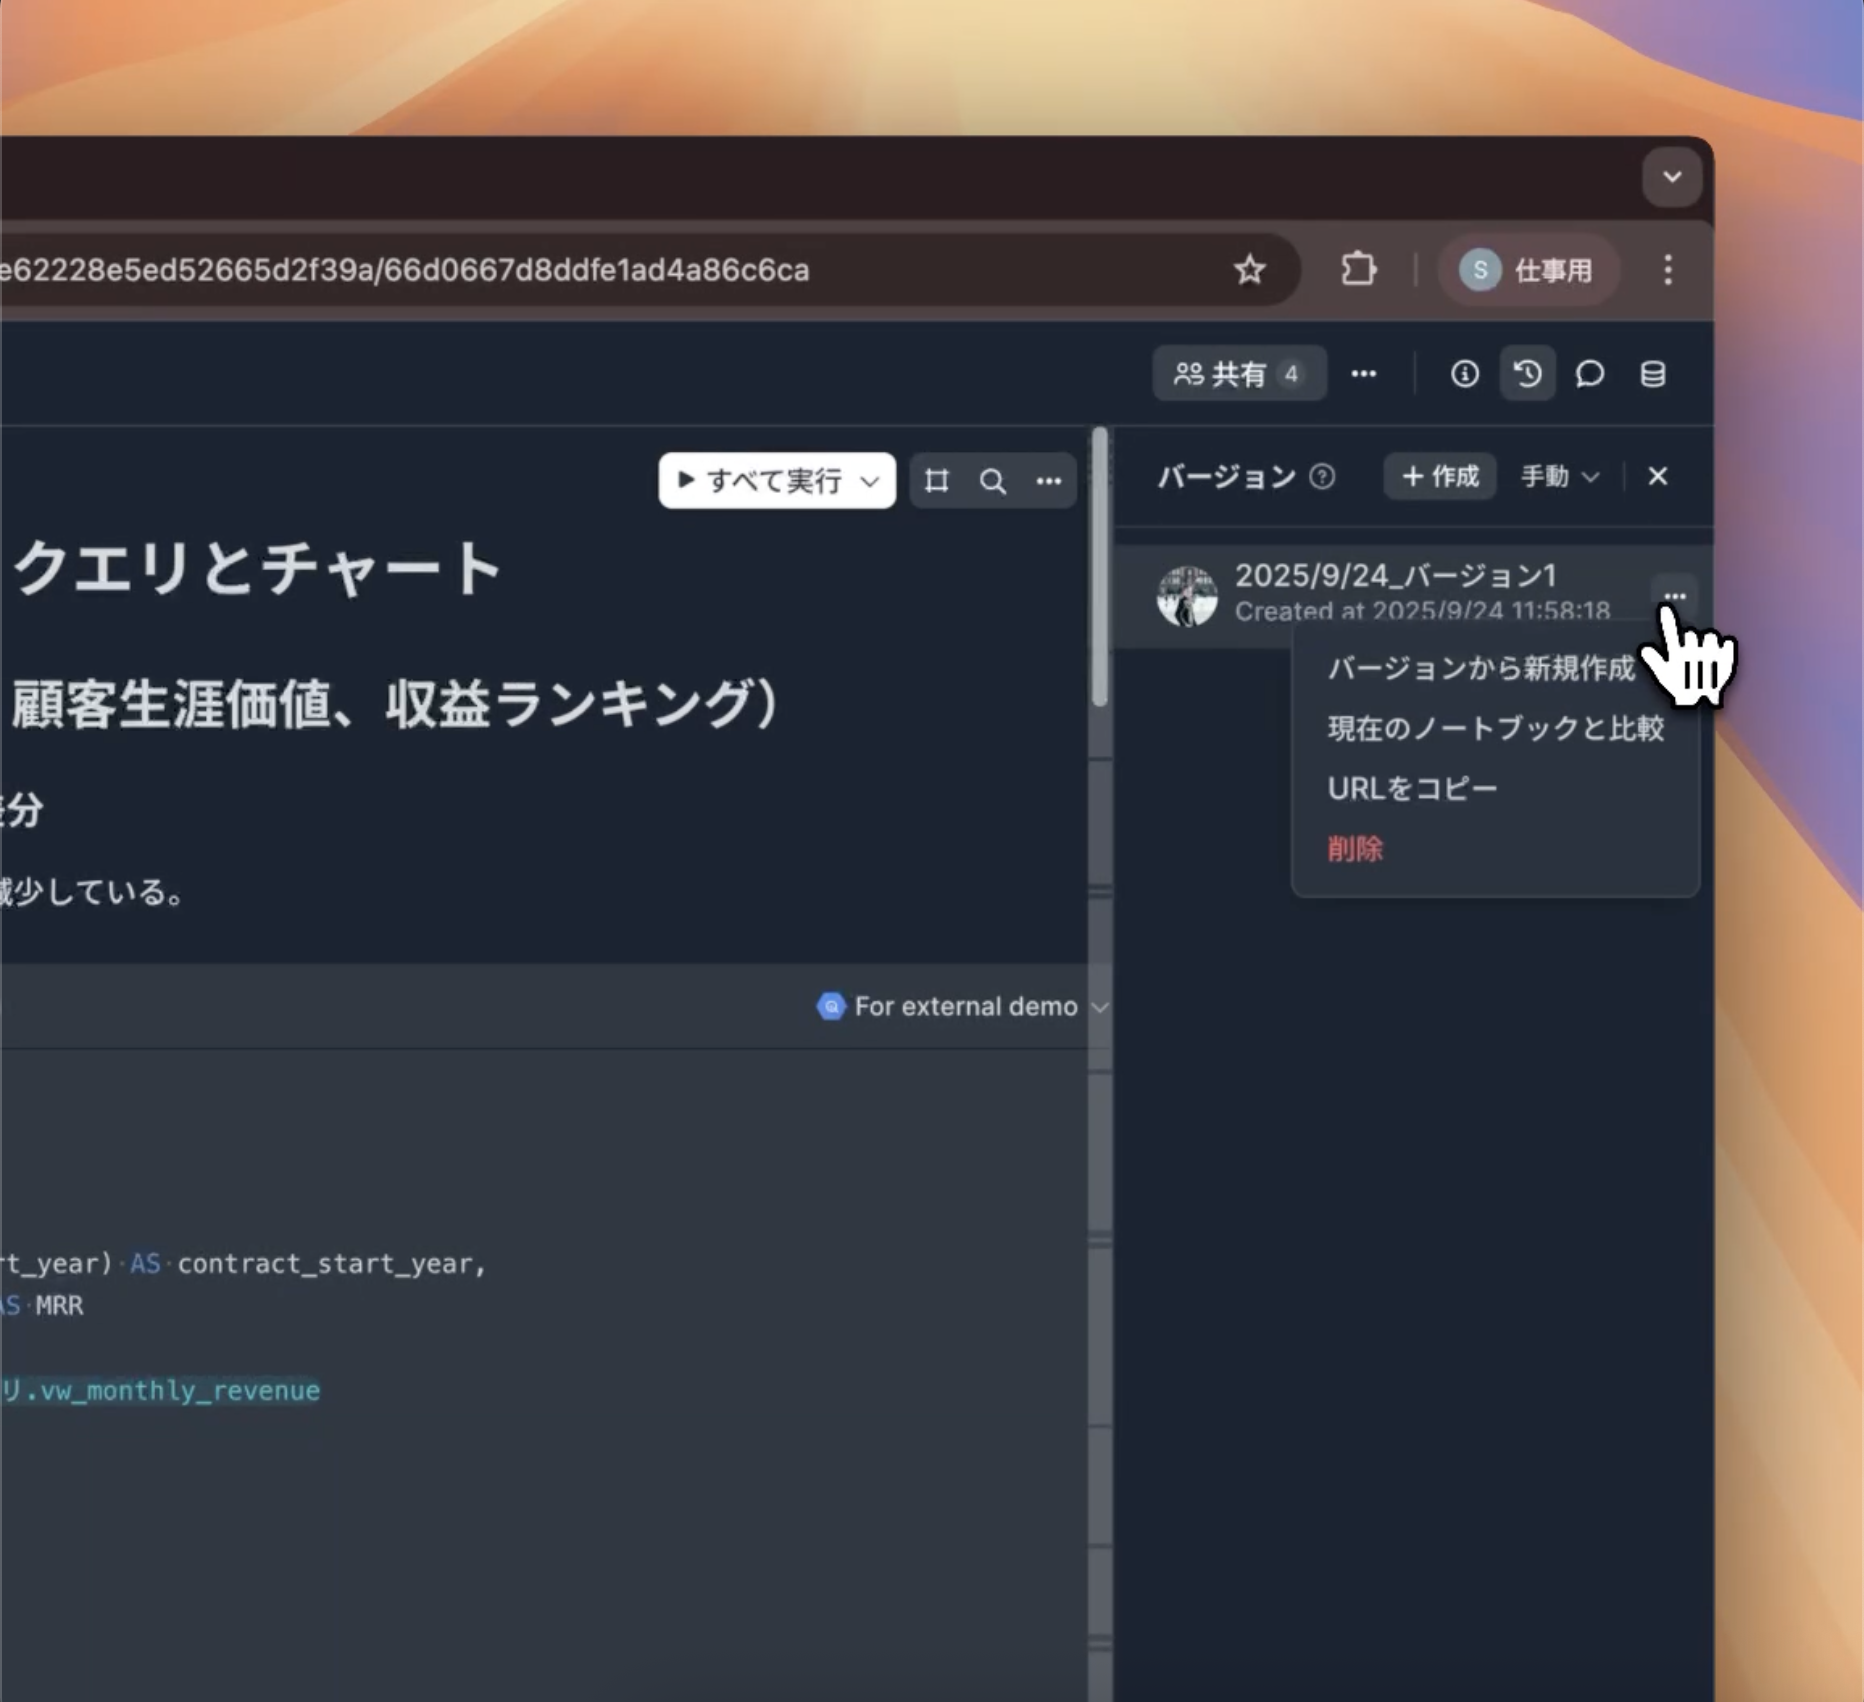Screen dimensions: 1864x1702
Task: Click the version author avatar
Action: [1187, 595]
